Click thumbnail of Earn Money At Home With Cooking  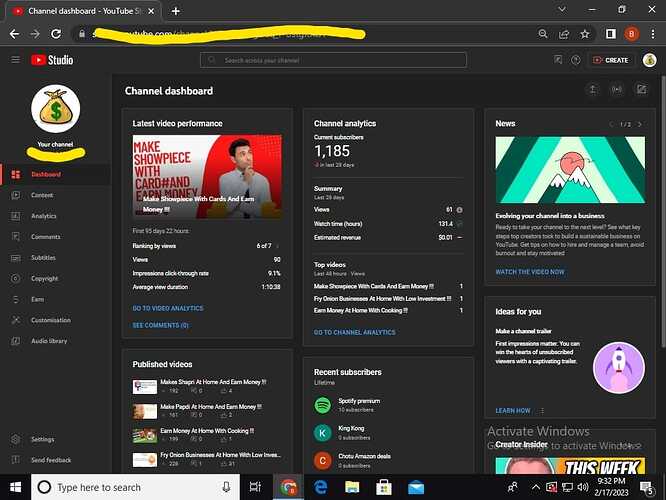(x=144, y=435)
